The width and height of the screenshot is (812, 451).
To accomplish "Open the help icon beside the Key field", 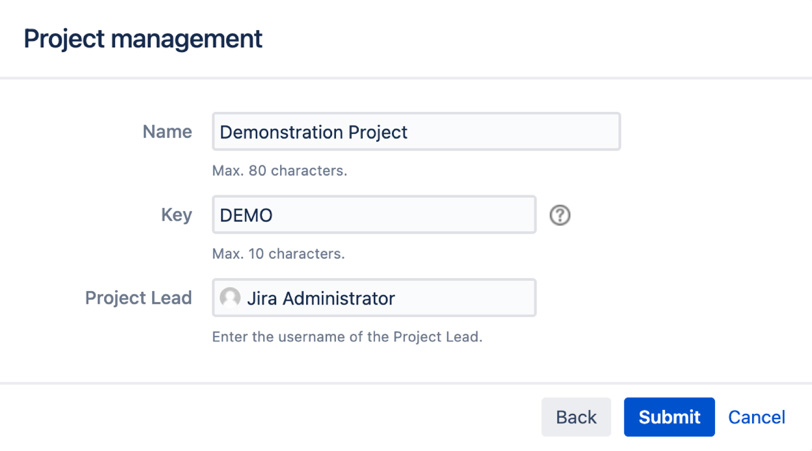I will tap(560, 215).
